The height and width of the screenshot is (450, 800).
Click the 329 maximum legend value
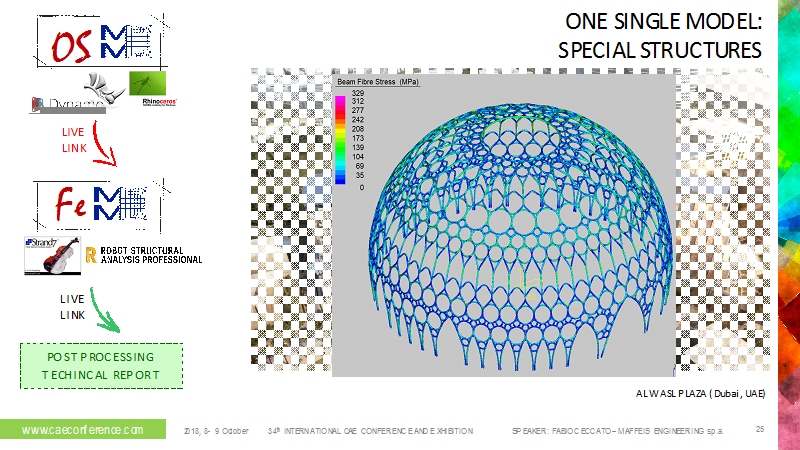pyautogui.click(x=357, y=93)
